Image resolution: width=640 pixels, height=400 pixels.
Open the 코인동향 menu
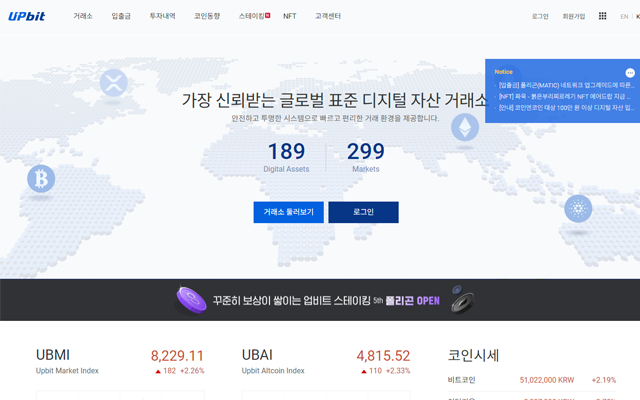tap(207, 16)
